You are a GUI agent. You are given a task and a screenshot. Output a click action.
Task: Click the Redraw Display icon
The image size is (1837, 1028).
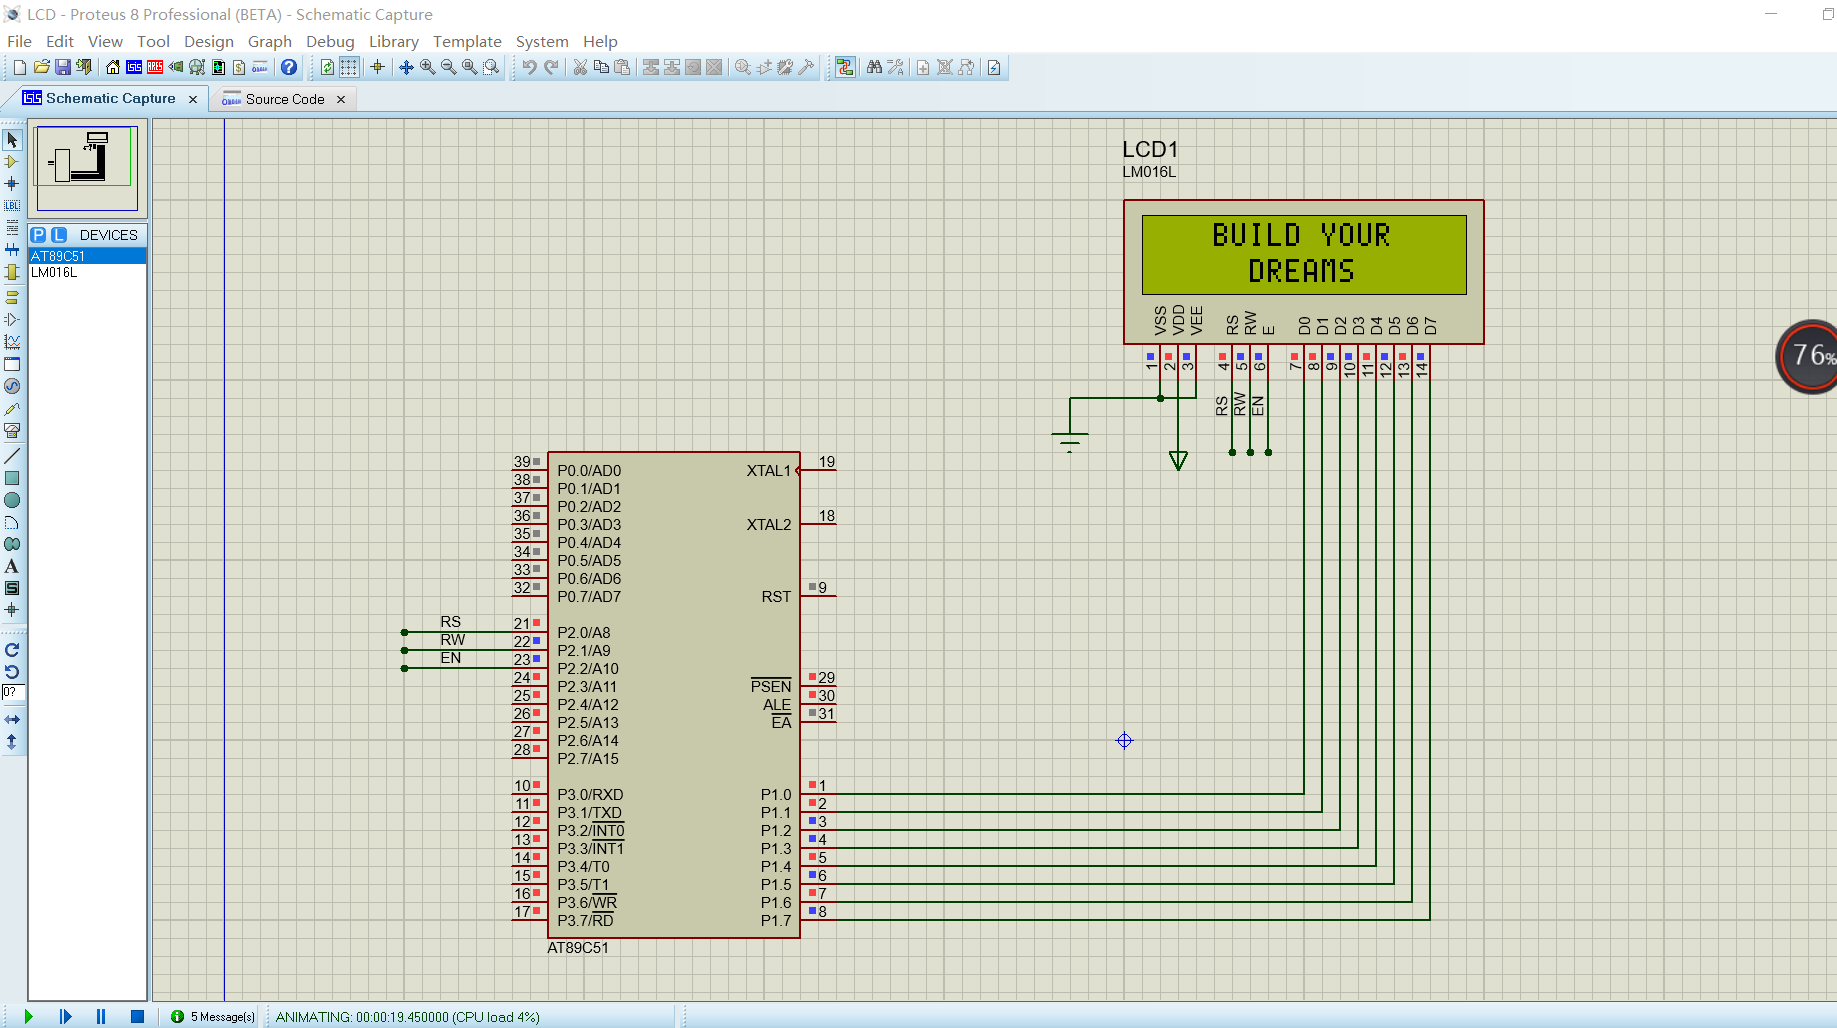pos(327,67)
